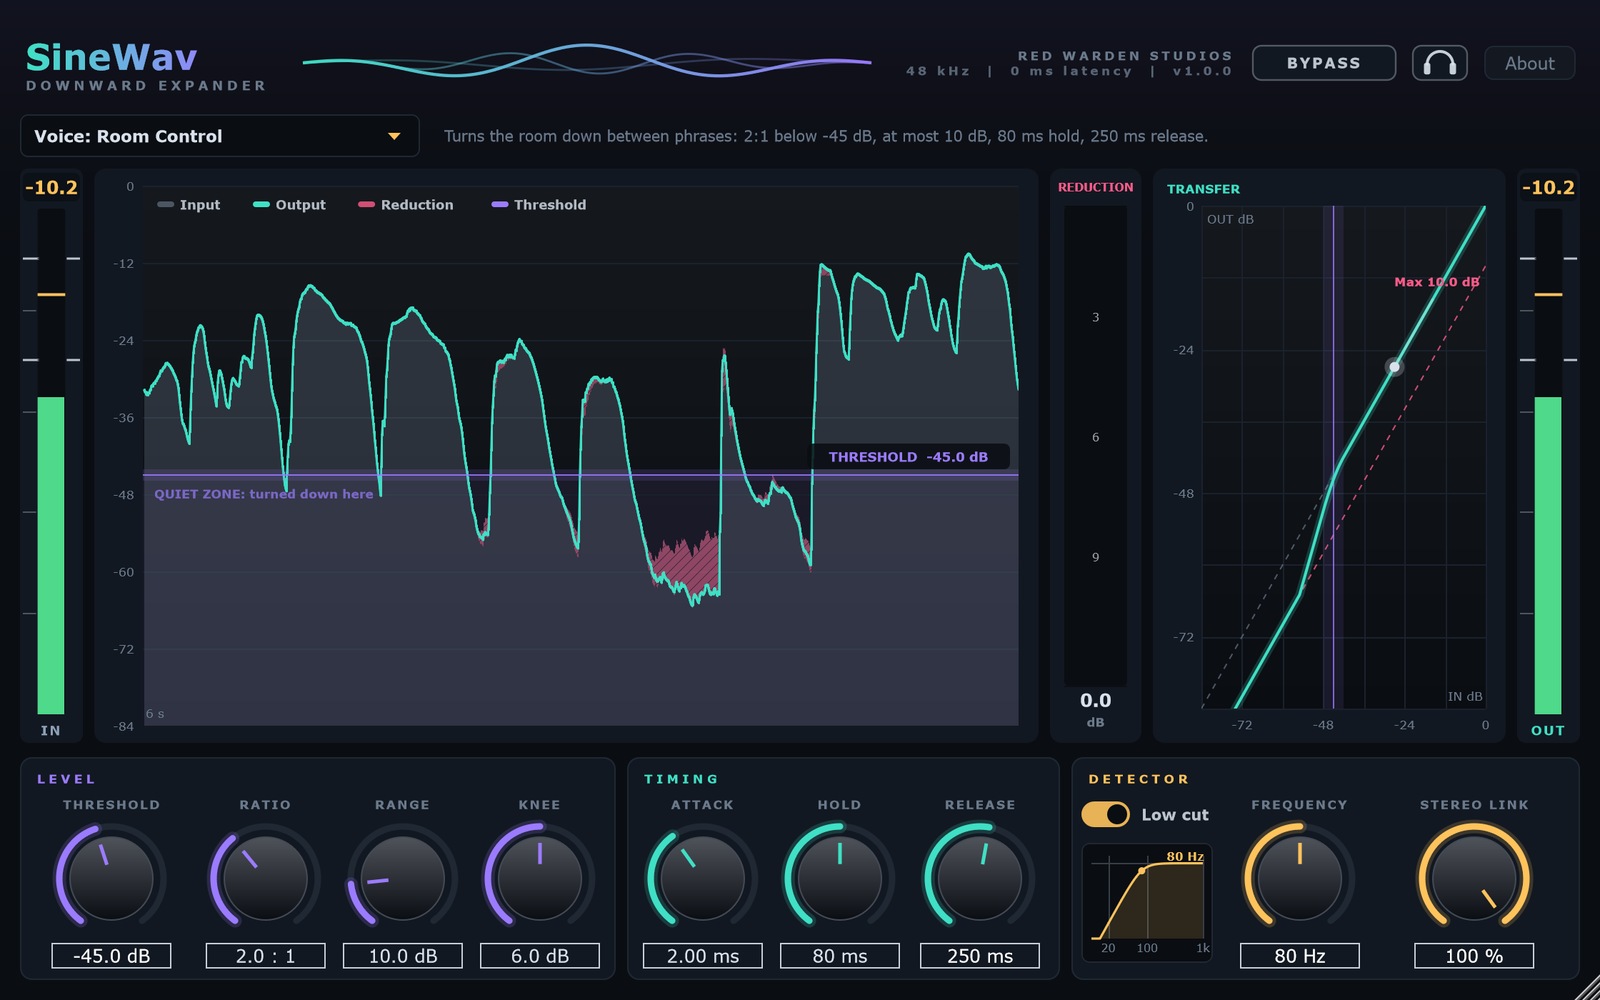
Task: Open the Voice: Room Control preset dropdown
Action: point(219,136)
